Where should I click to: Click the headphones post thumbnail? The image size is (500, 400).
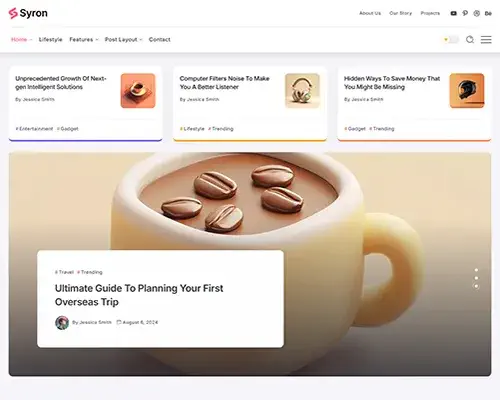pyautogui.click(x=302, y=91)
